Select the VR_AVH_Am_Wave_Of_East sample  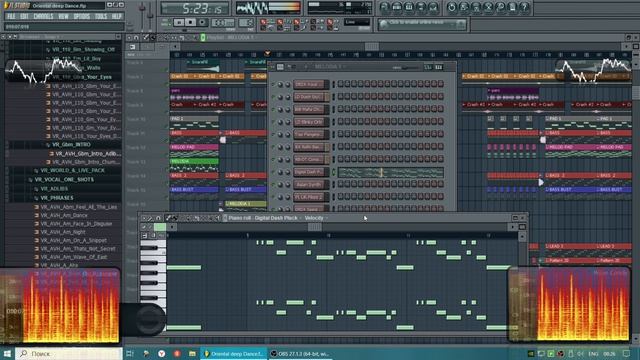[x=73, y=257]
